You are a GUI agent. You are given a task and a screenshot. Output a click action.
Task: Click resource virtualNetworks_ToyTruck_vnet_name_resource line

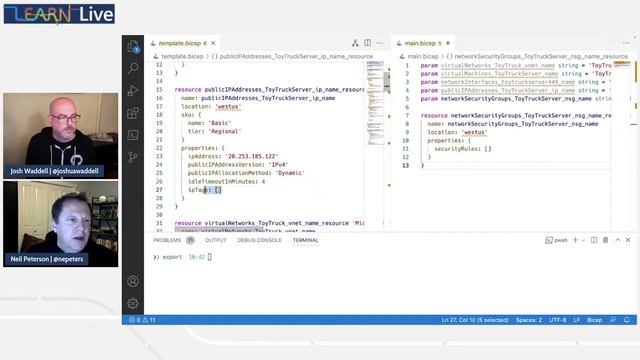(269, 223)
